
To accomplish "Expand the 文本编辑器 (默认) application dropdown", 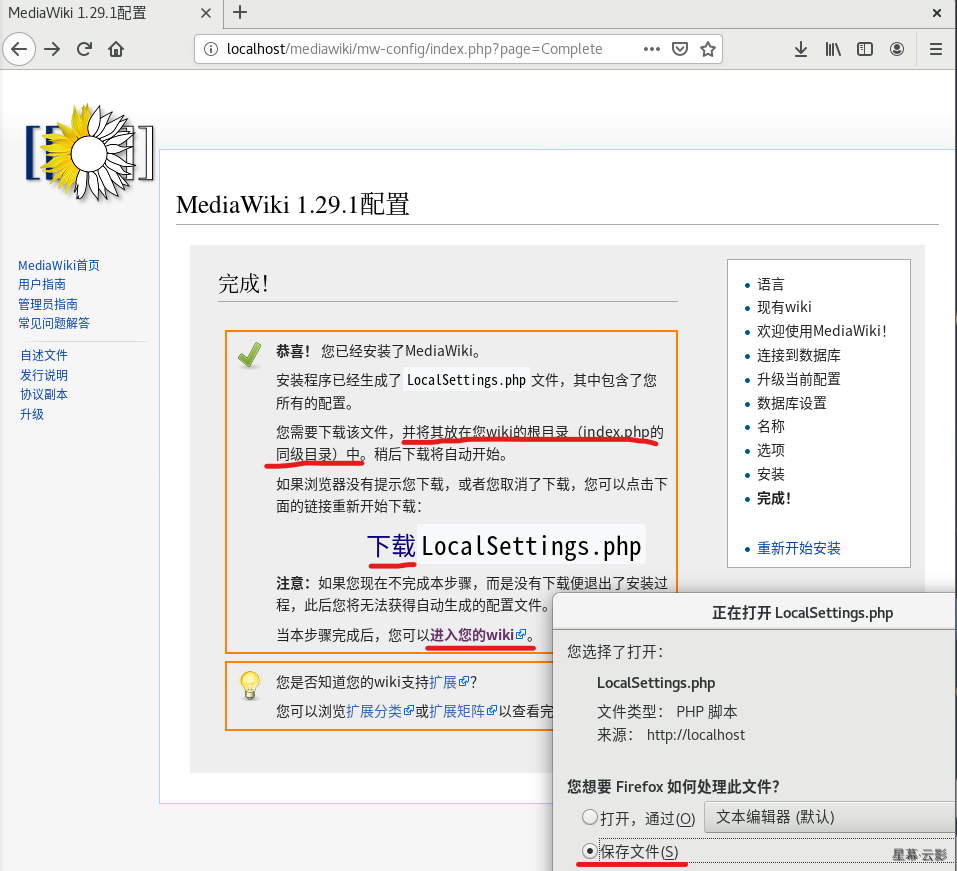I will (x=830, y=817).
